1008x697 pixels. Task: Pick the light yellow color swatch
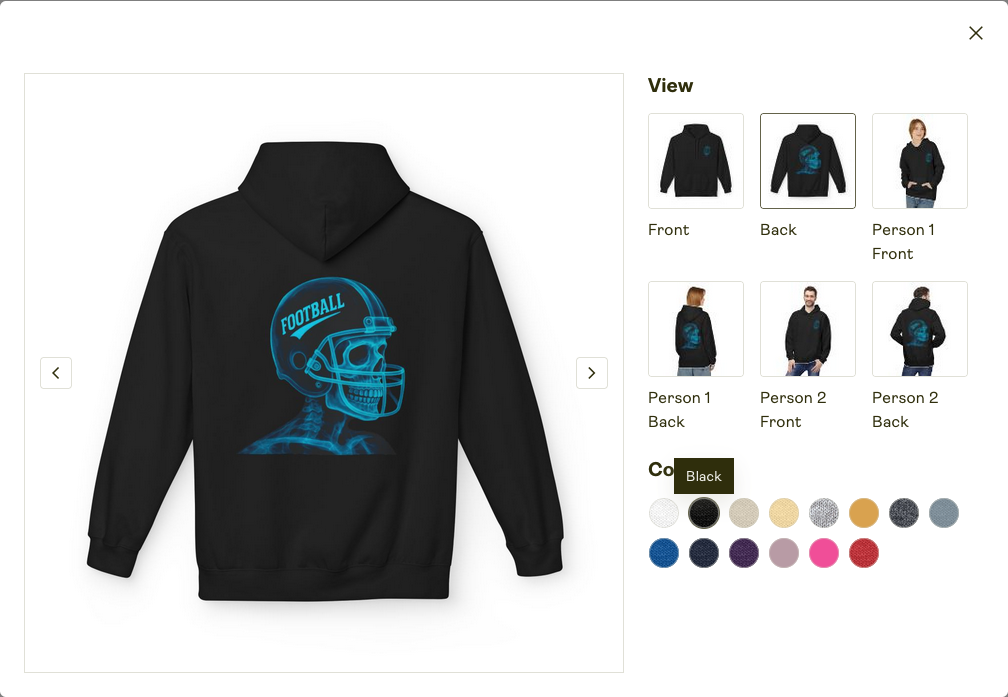(784, 513)
